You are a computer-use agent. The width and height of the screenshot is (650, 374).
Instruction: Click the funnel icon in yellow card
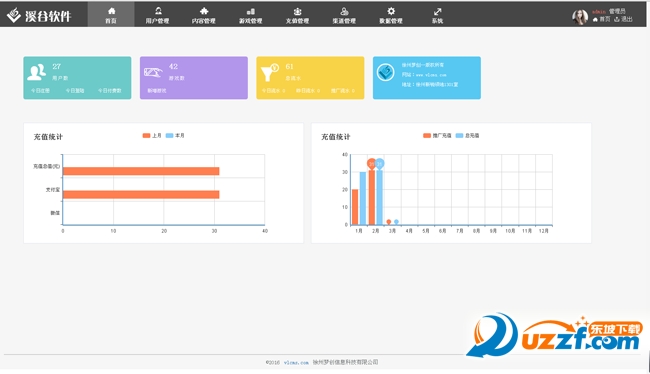(x=269, y=72)
